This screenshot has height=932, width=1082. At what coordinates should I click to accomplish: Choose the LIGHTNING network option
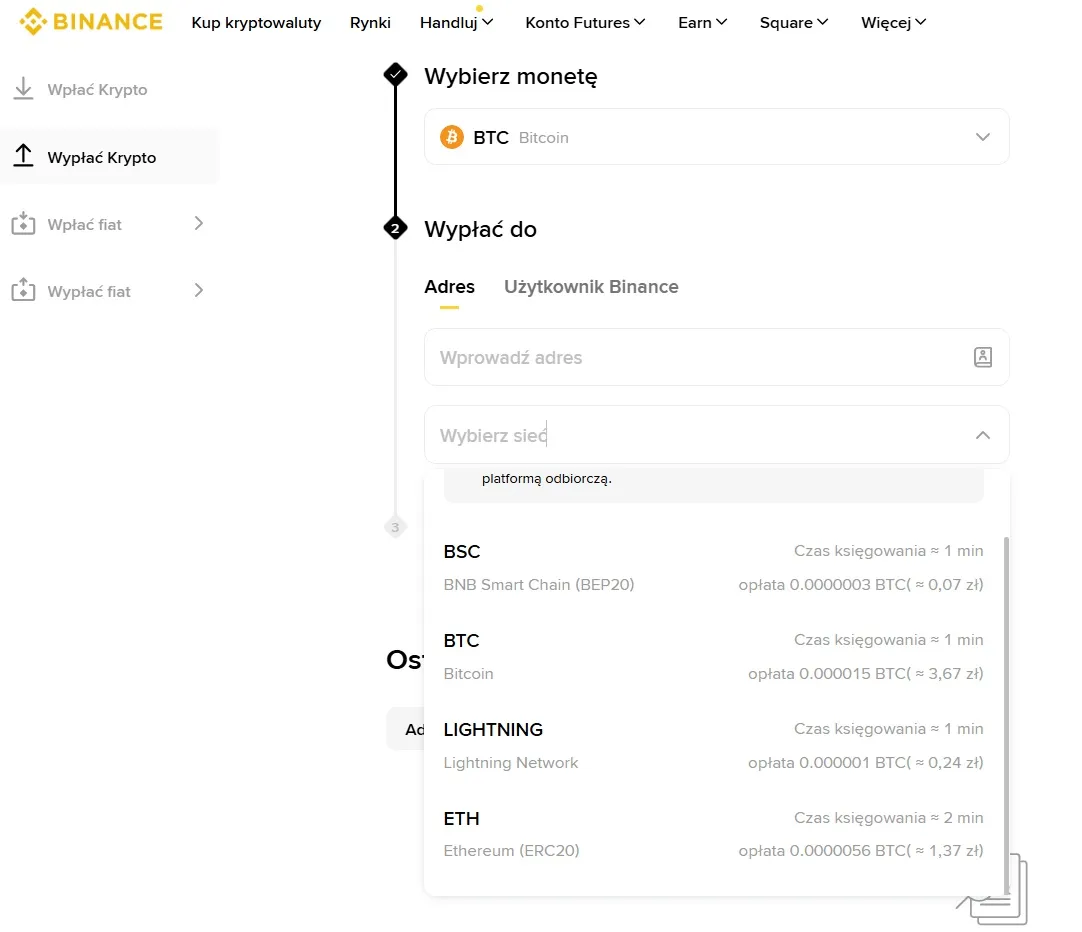point(714,746)
